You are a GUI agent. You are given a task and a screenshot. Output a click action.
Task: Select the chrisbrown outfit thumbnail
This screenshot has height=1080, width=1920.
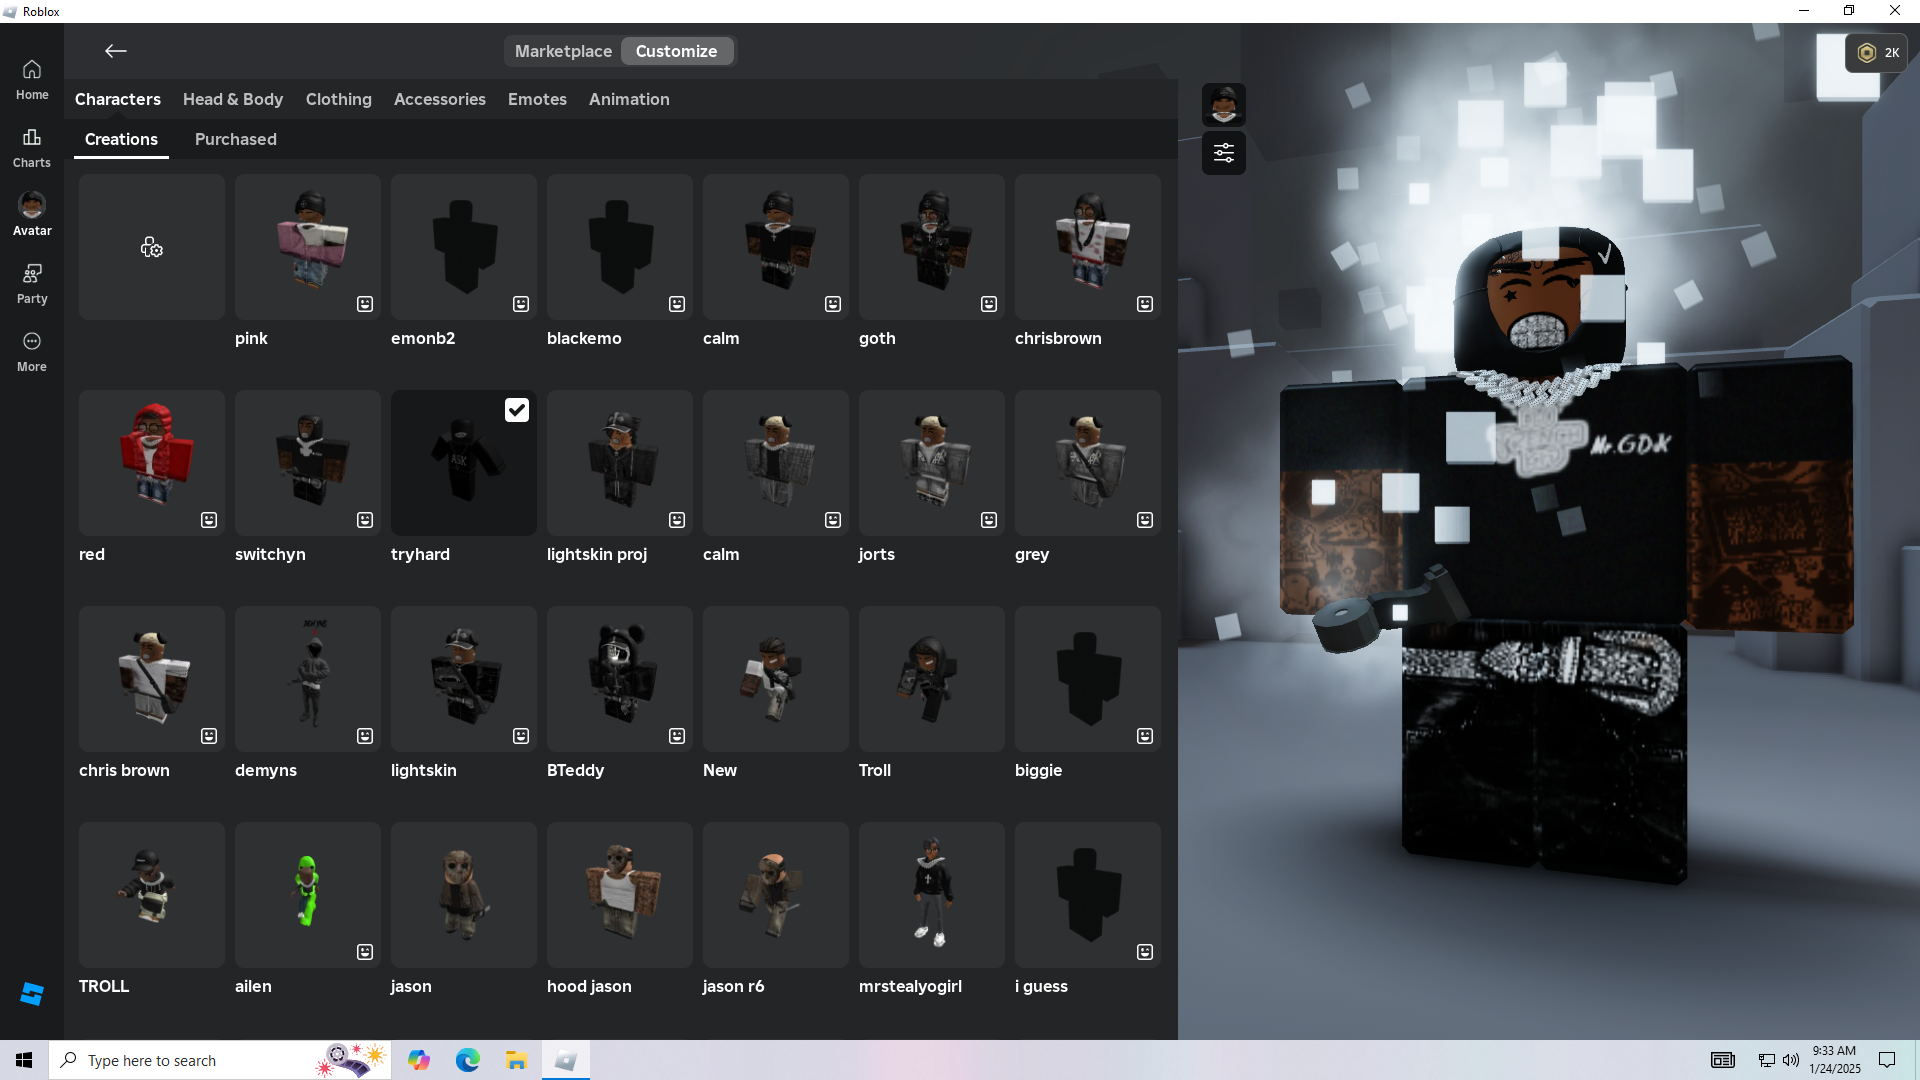point(1087,247)
